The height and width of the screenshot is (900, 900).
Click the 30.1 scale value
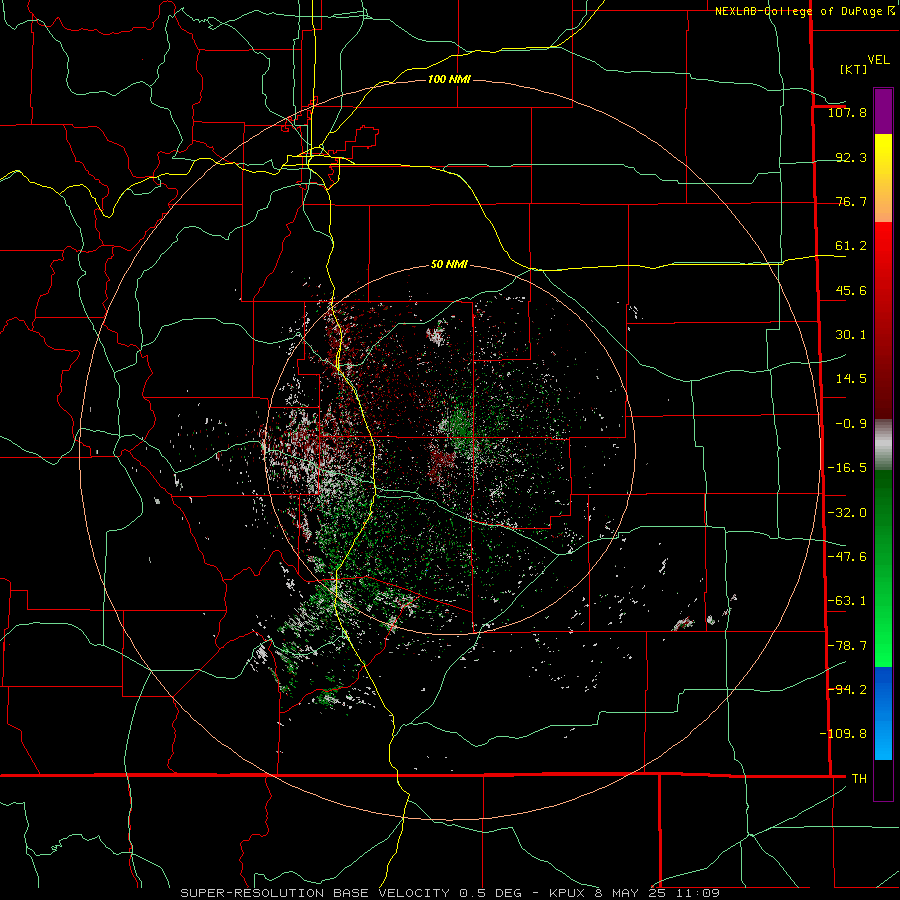(x=851, y=335)
